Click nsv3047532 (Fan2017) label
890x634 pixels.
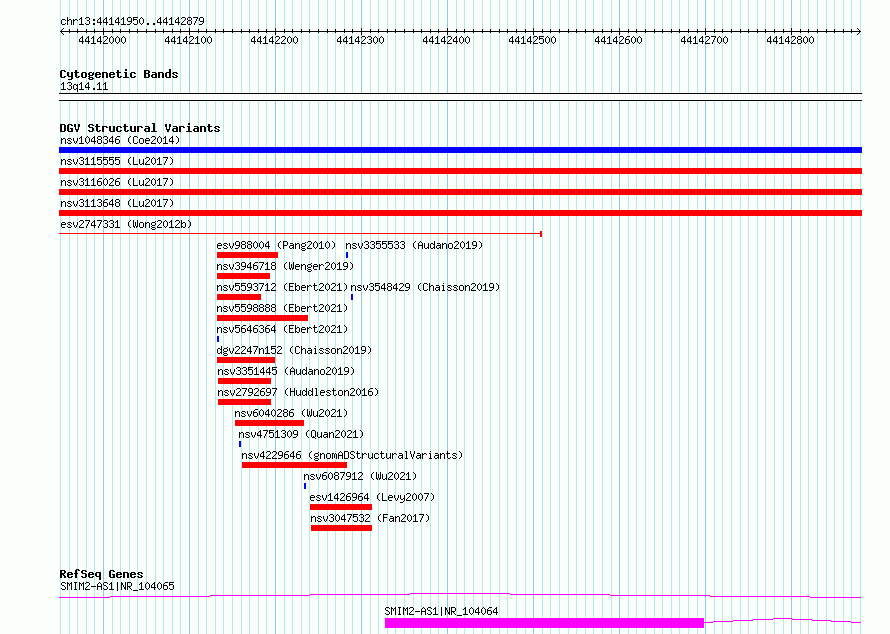(370, 518)
